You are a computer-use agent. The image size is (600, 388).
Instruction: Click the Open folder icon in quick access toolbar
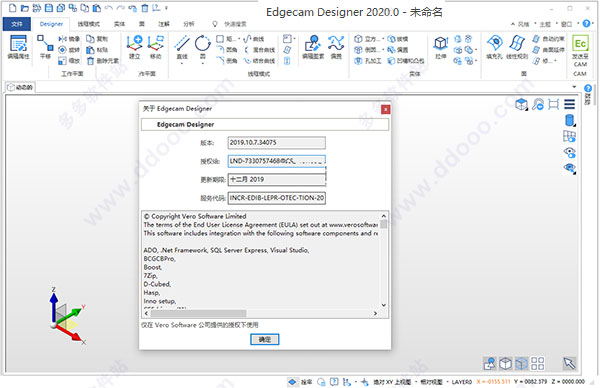tap(25, 8)
